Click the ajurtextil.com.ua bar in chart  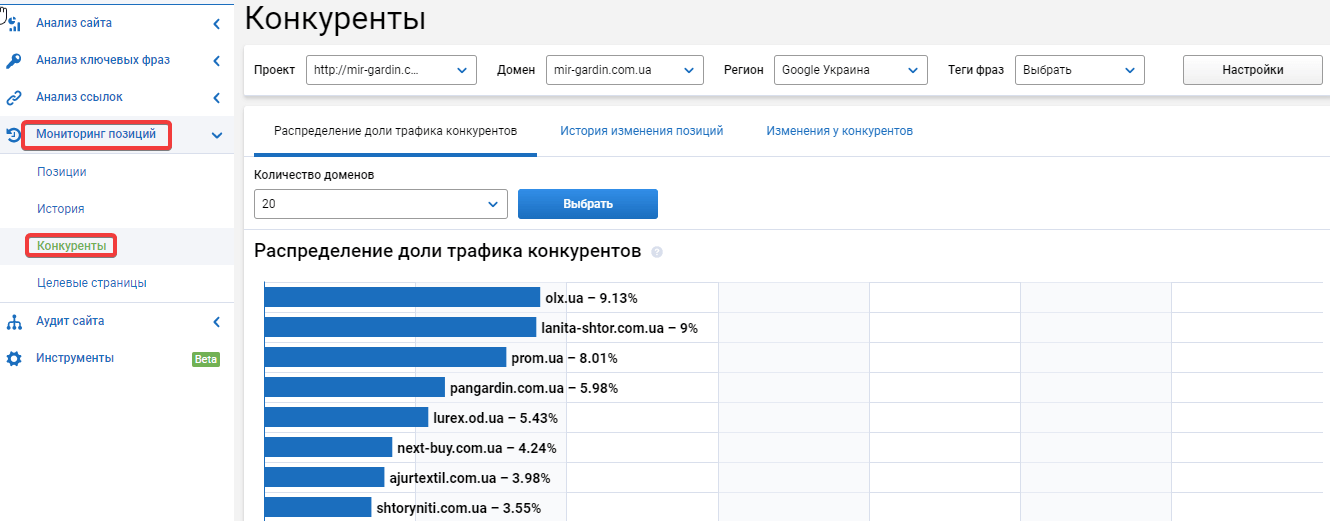tap(324, 477)
